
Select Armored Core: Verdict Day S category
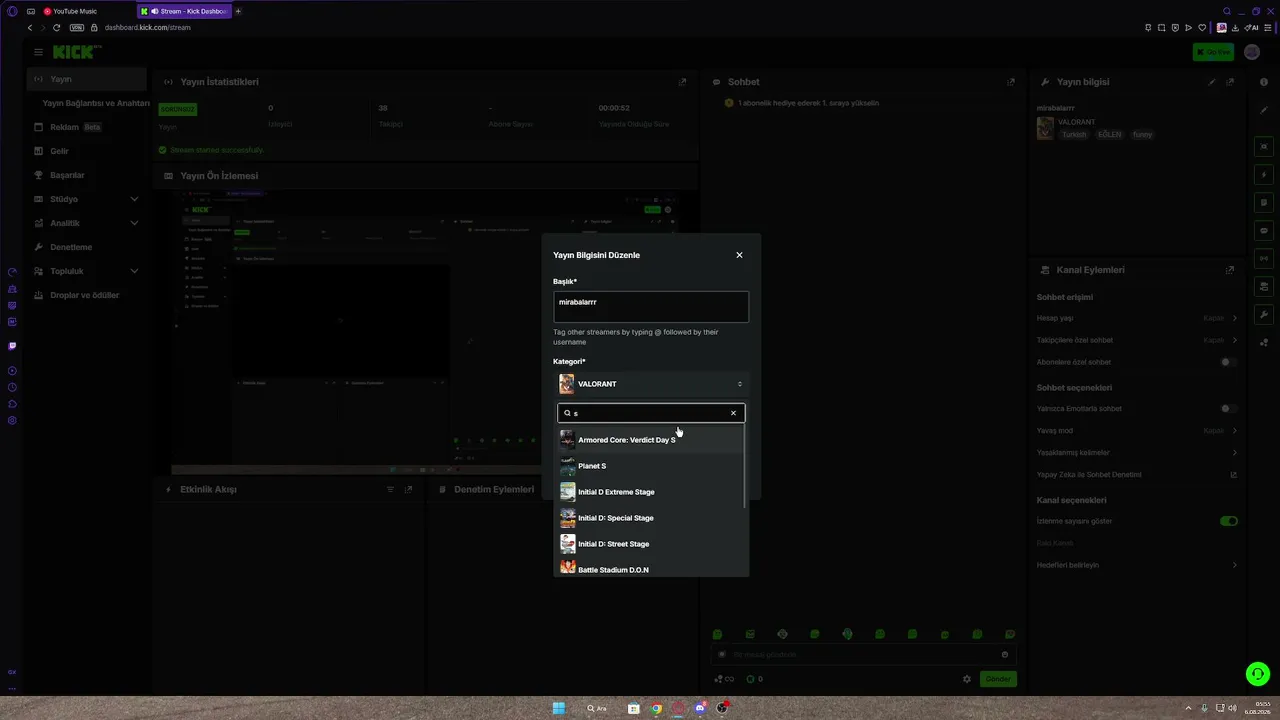click(651, 440)
